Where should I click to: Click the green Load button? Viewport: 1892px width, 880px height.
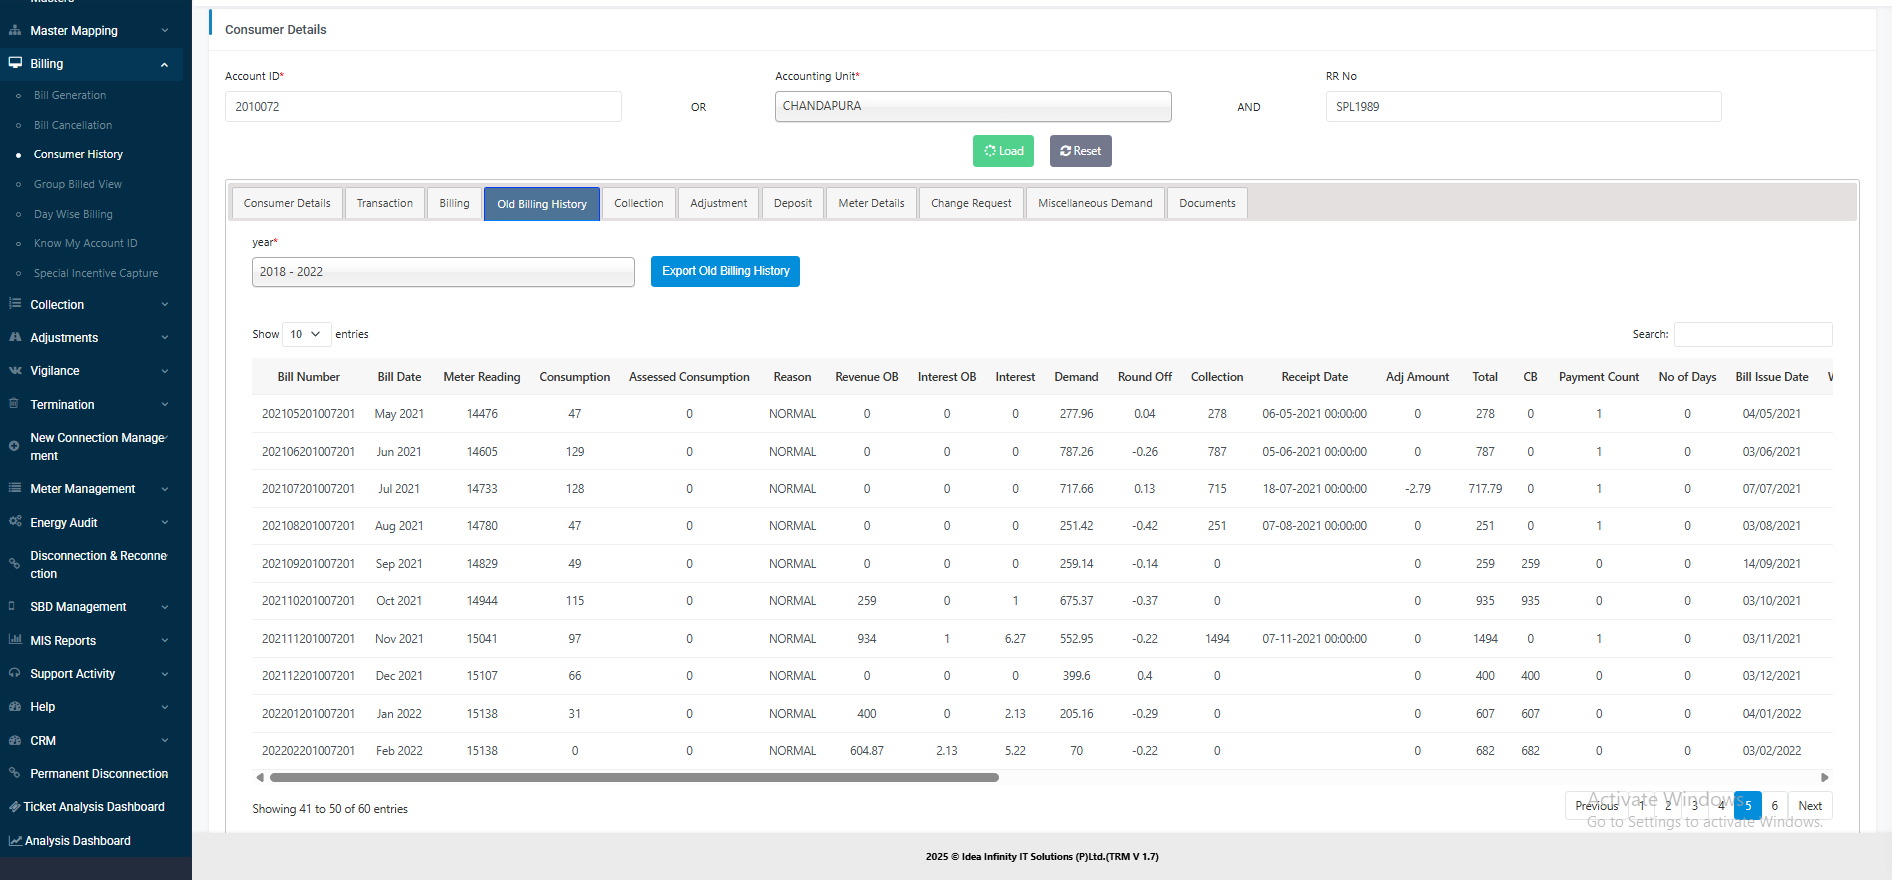(x=1003, y=151)
